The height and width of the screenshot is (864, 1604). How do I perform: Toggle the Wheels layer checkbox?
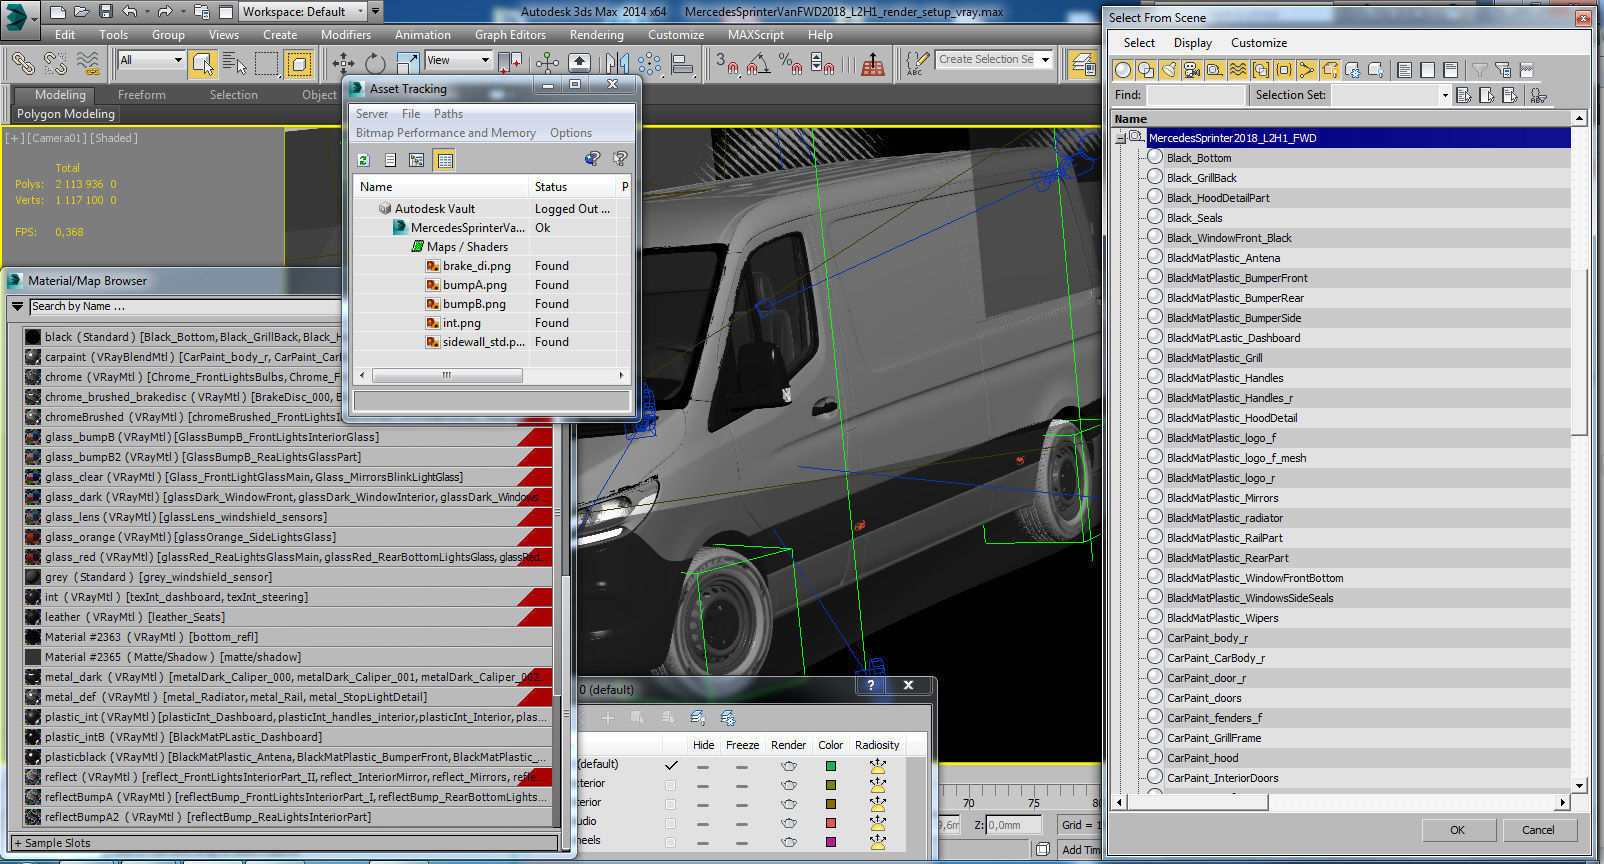[x=670, y=842]
